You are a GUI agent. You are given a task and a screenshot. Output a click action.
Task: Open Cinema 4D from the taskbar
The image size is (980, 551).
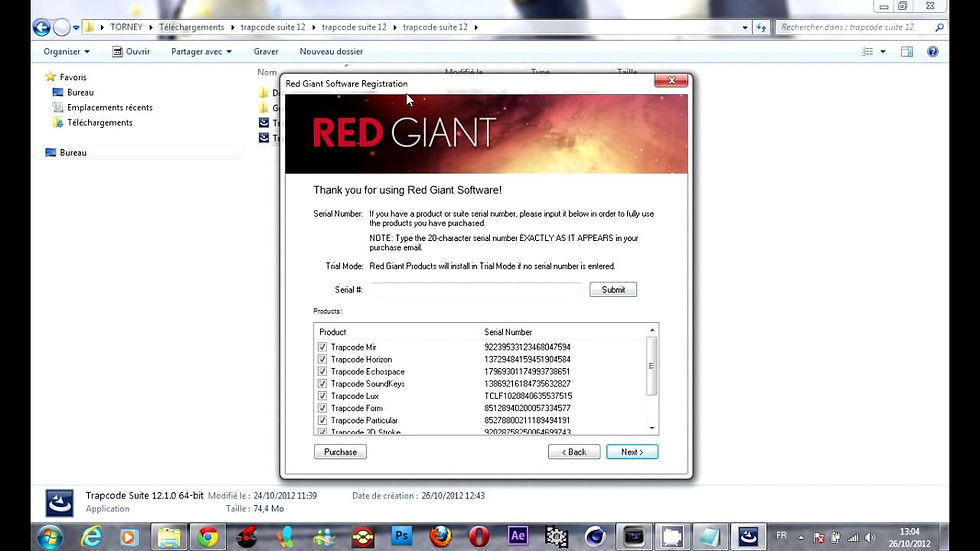coord(594,536)
